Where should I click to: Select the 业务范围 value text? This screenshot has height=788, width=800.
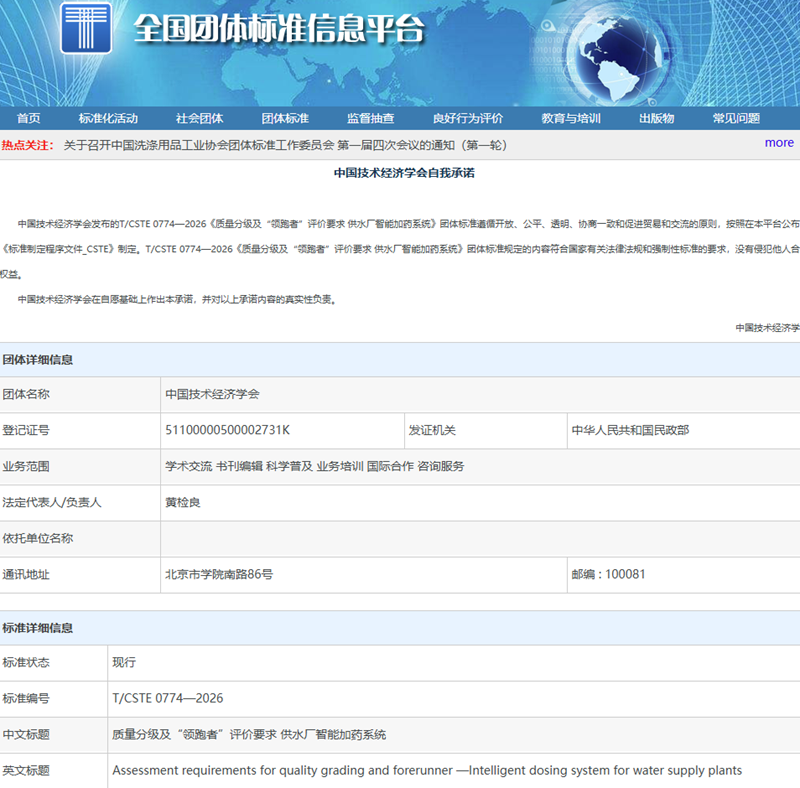coord(315,466)
